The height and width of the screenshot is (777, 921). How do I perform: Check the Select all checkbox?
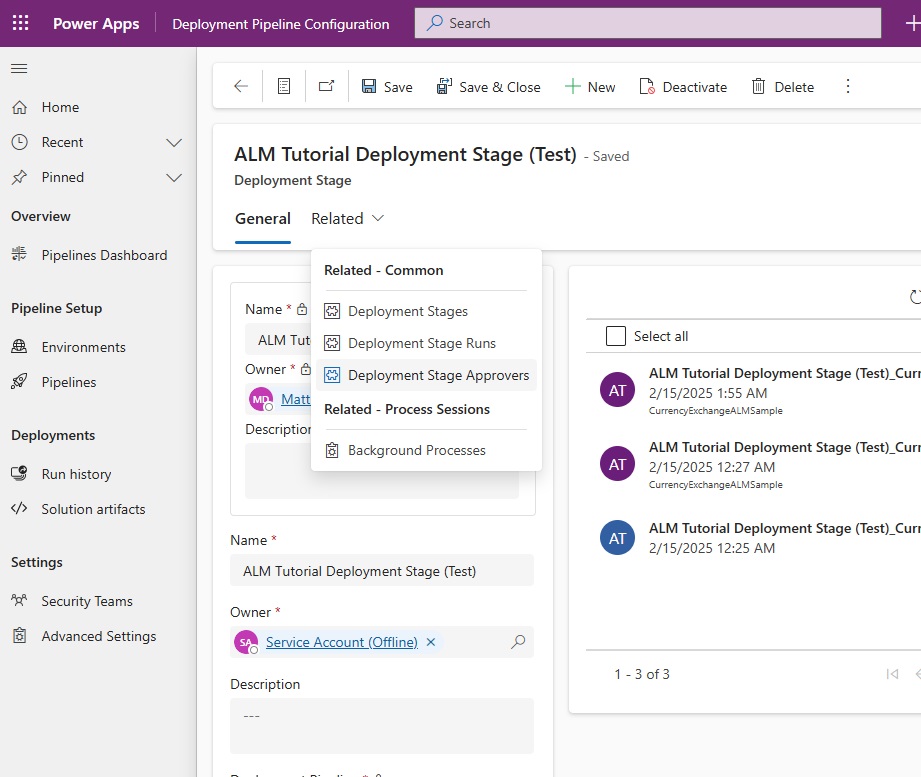pyautogui.click(x=616, y=336)
